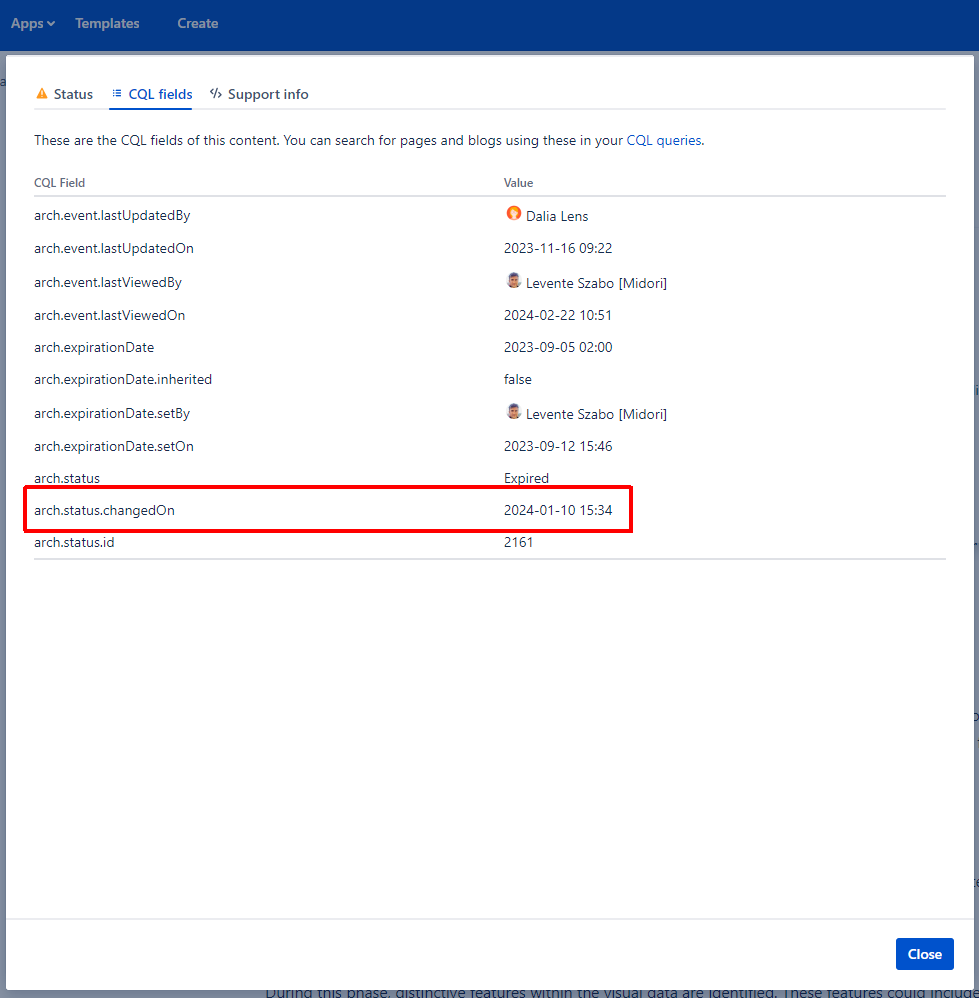Select arch.expirationDate.setBy field name
Viewport: 979px width, 998px height.
112,414
